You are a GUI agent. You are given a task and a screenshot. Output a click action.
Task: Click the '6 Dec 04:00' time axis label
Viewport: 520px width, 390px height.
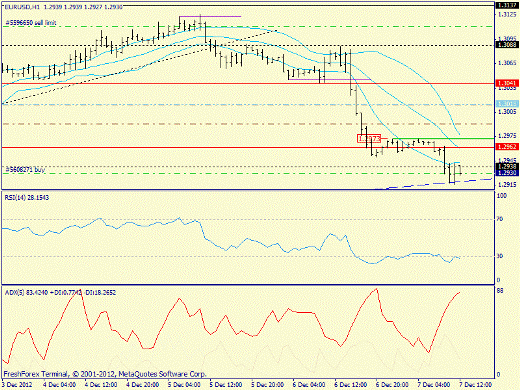309,385
